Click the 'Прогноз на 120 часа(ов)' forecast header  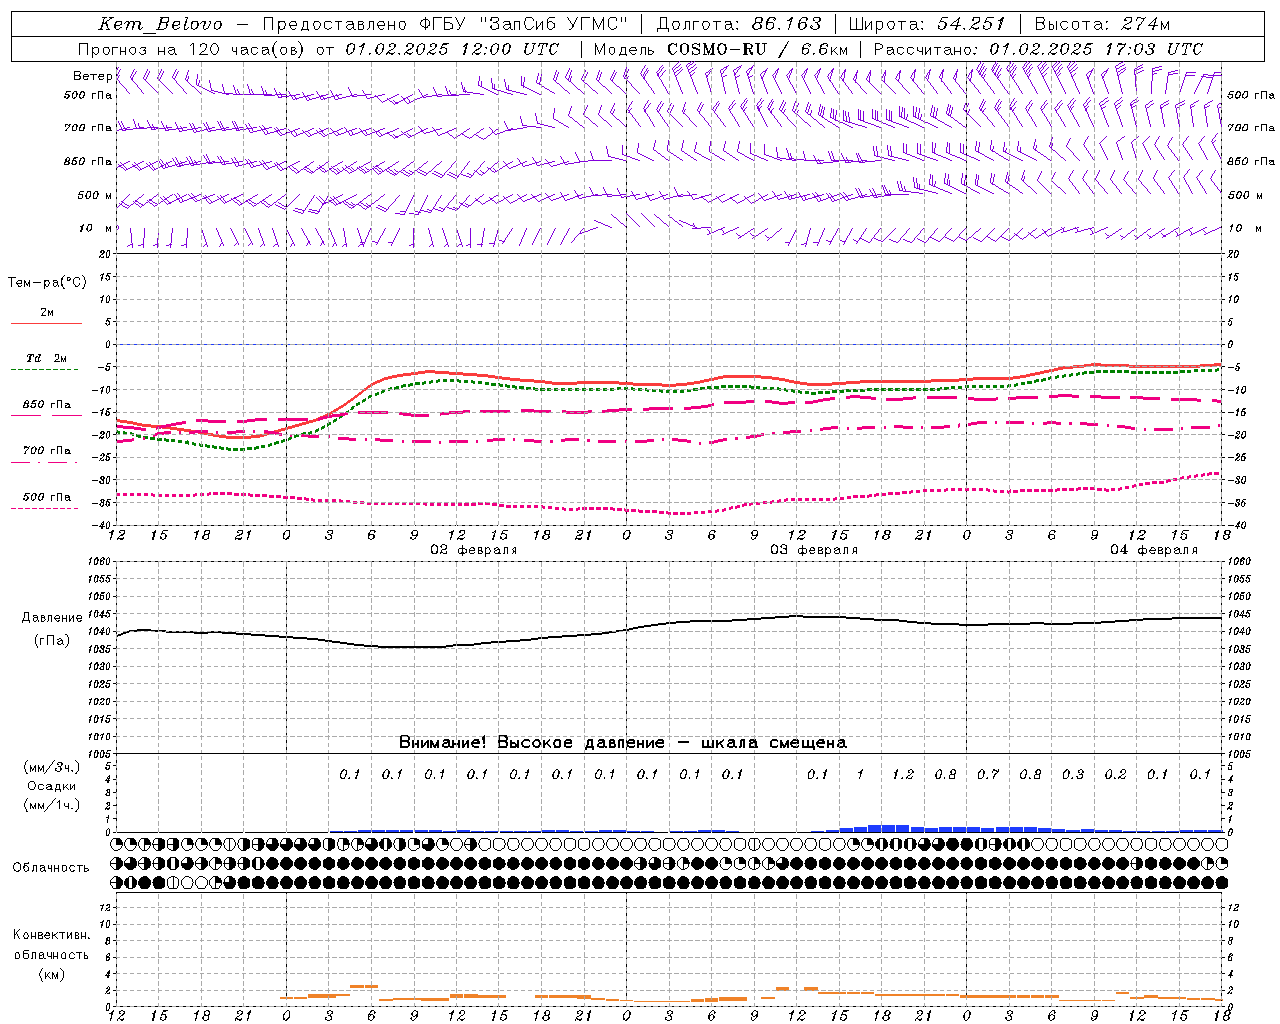coord(192,49)
